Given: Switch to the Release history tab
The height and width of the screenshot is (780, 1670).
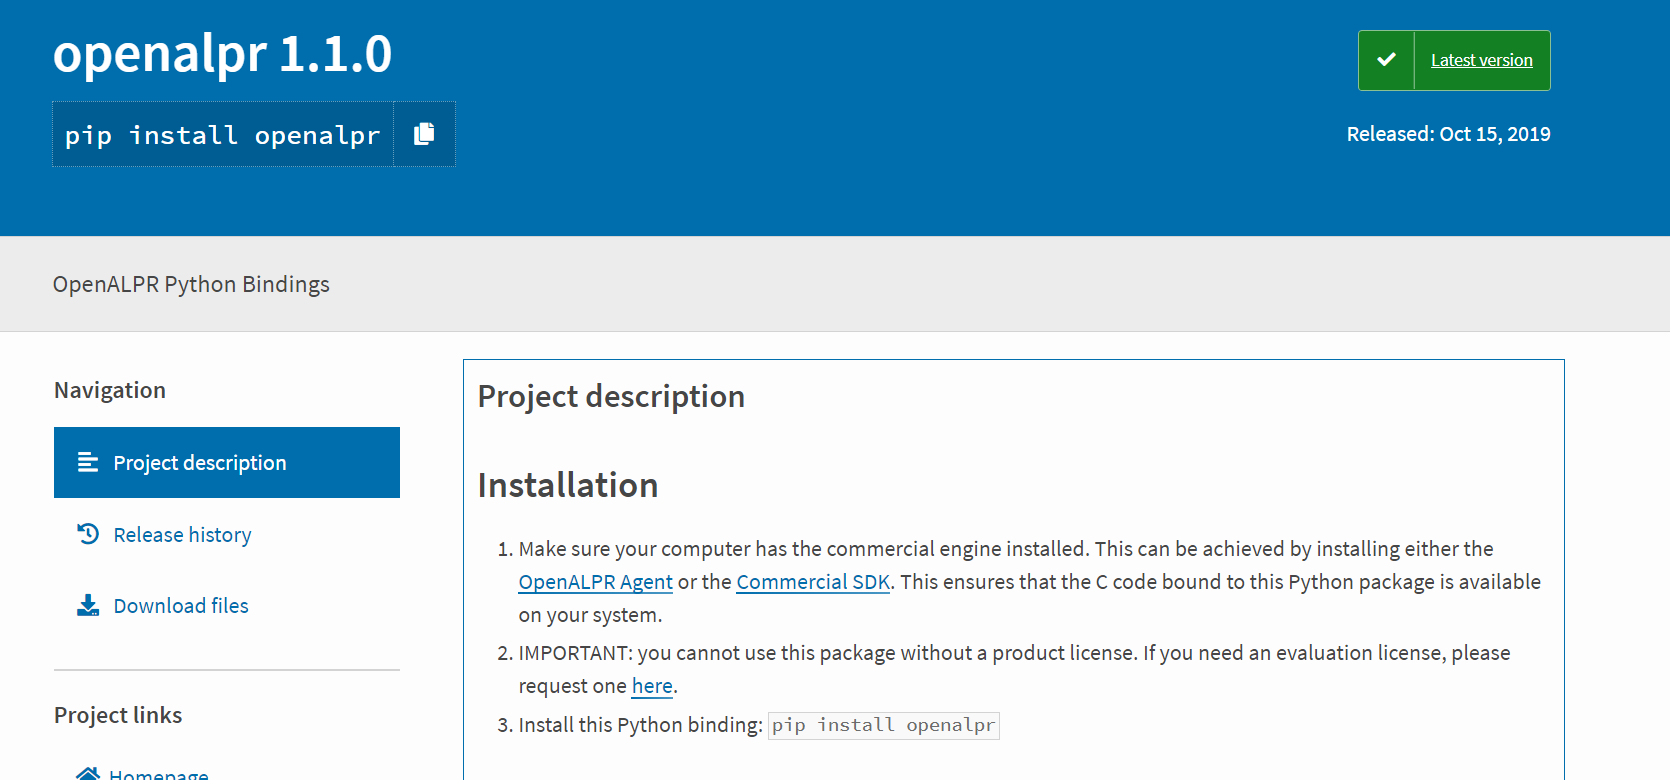Looking at the screenshot, I should pyautogui.click(x=182, y=535).
